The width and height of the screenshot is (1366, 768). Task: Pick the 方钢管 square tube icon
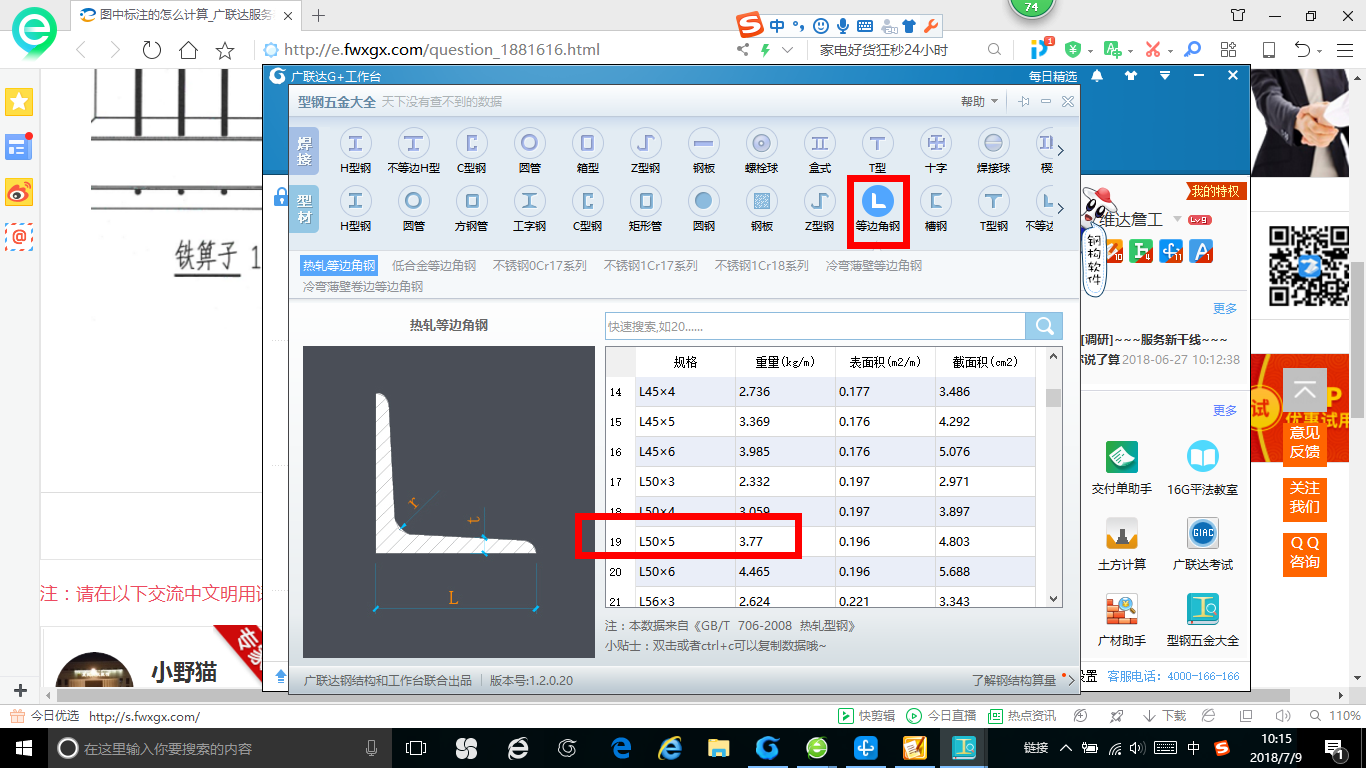point(471,201)
